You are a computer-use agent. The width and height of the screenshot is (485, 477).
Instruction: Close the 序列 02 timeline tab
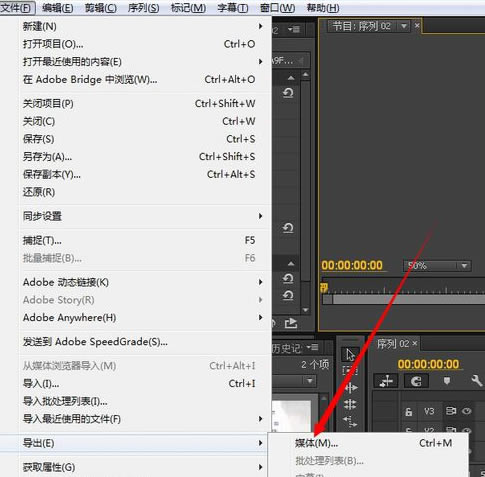pos(414,343)
